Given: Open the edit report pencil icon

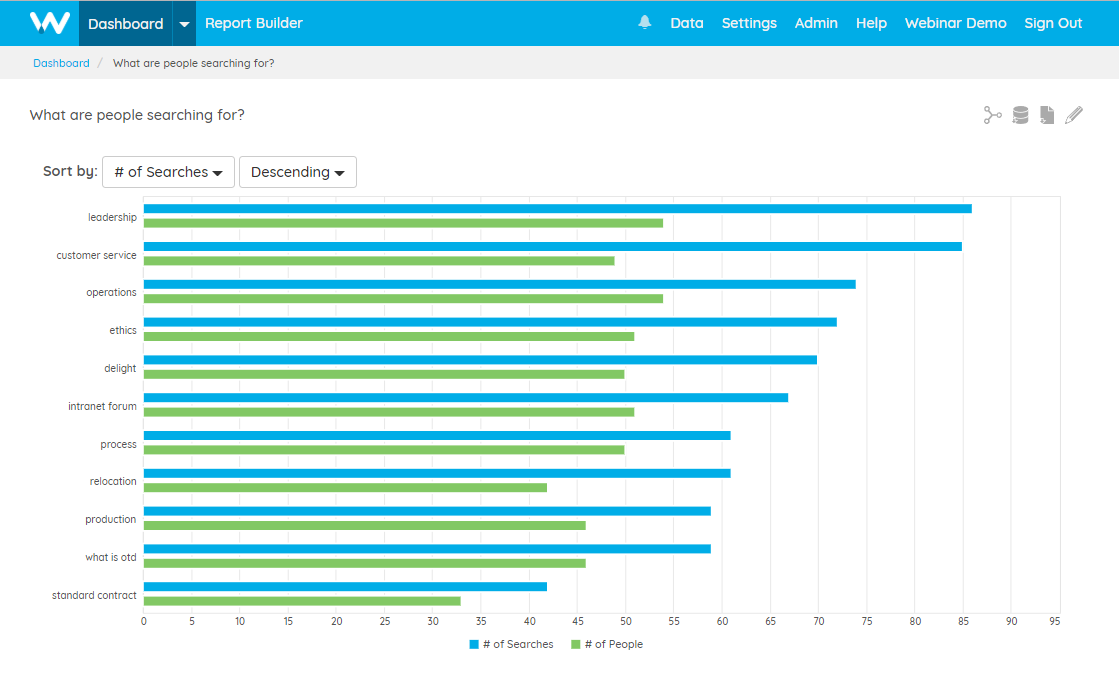Looking at the screenshot, I should point(1074,115).
